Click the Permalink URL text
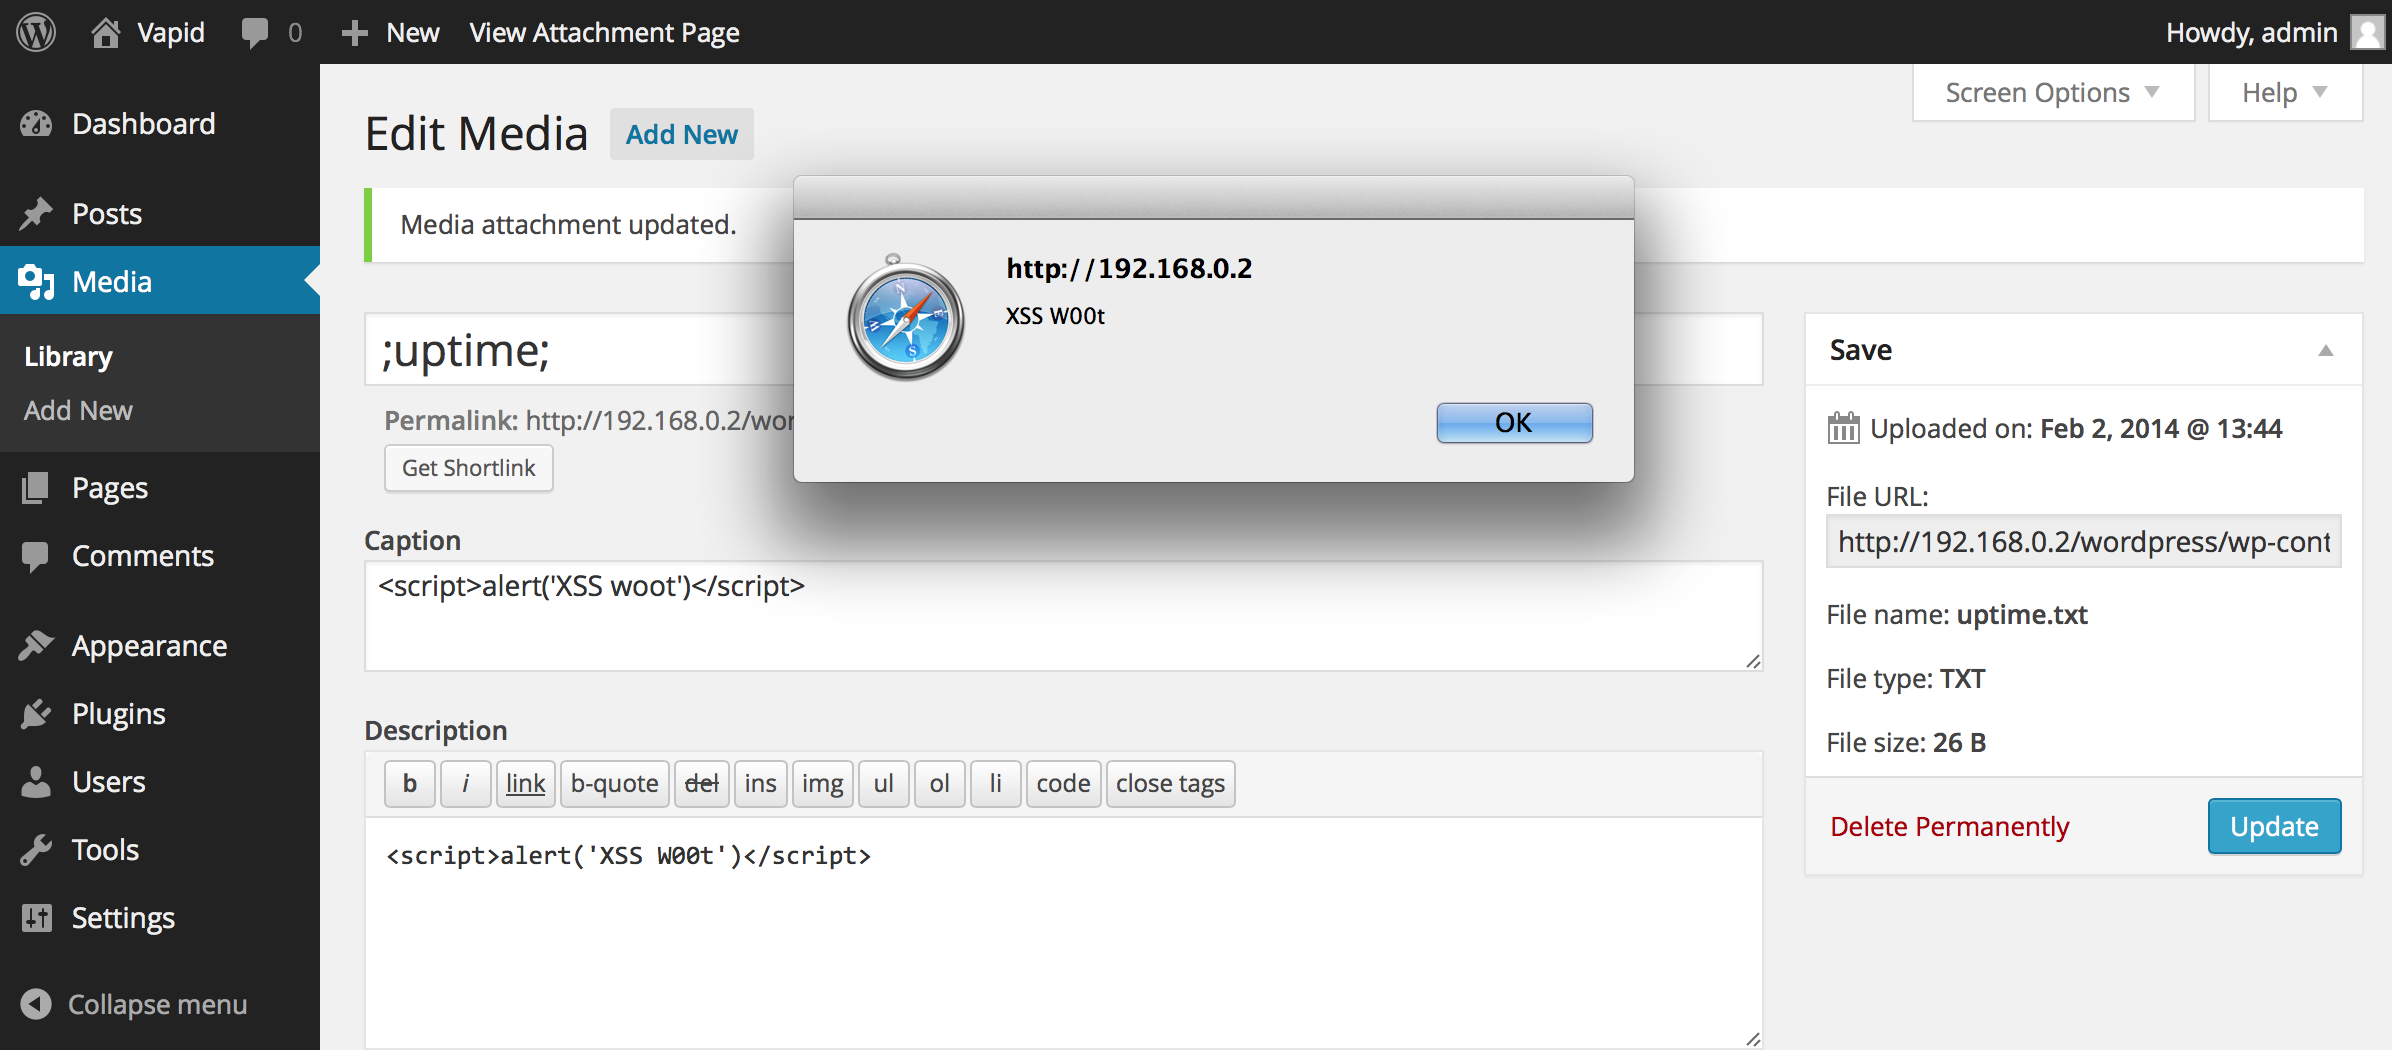2392x1050 pixels. [660, 421]
